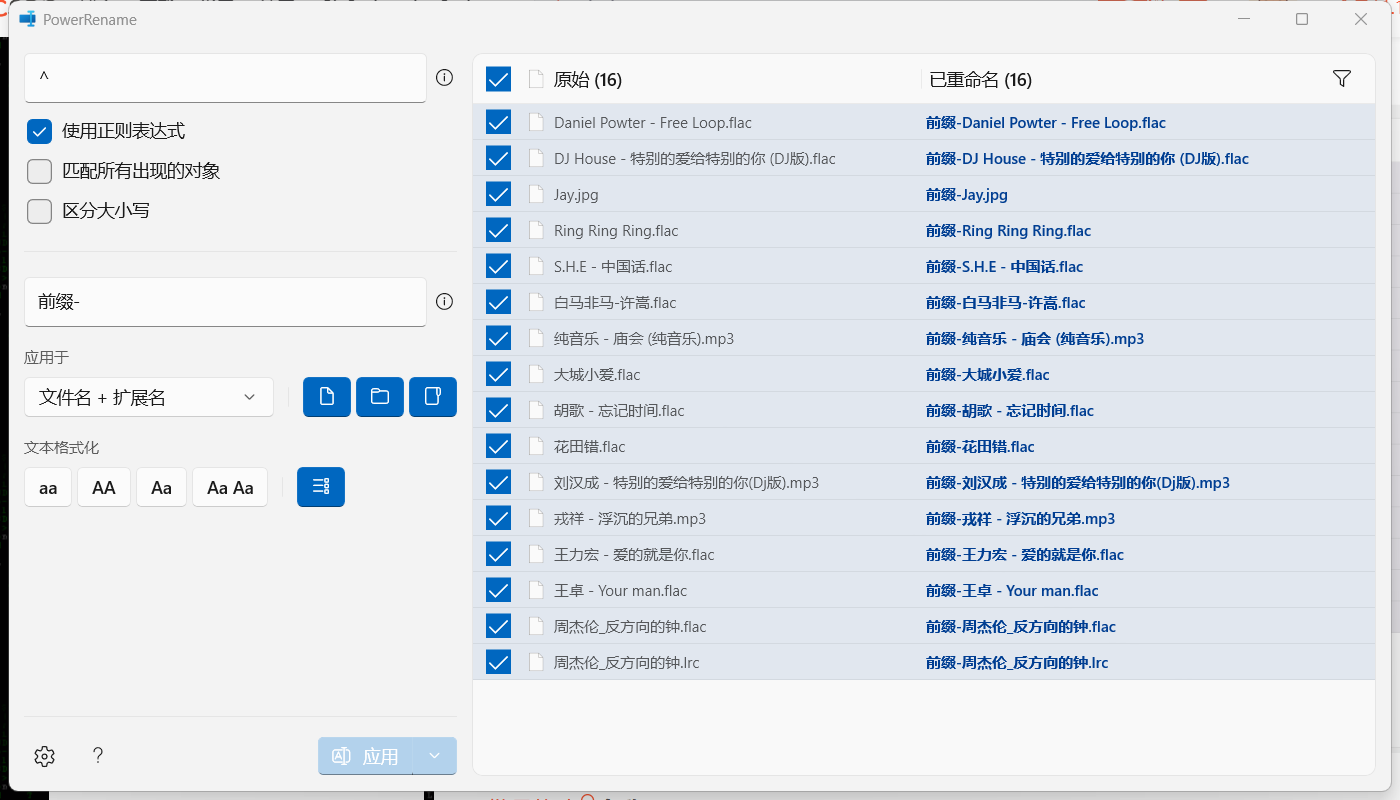The width and height of the screenshot is (1400, 800).
Task: Open the filter icon in the list header
Action: click(x=1342, y=79)
